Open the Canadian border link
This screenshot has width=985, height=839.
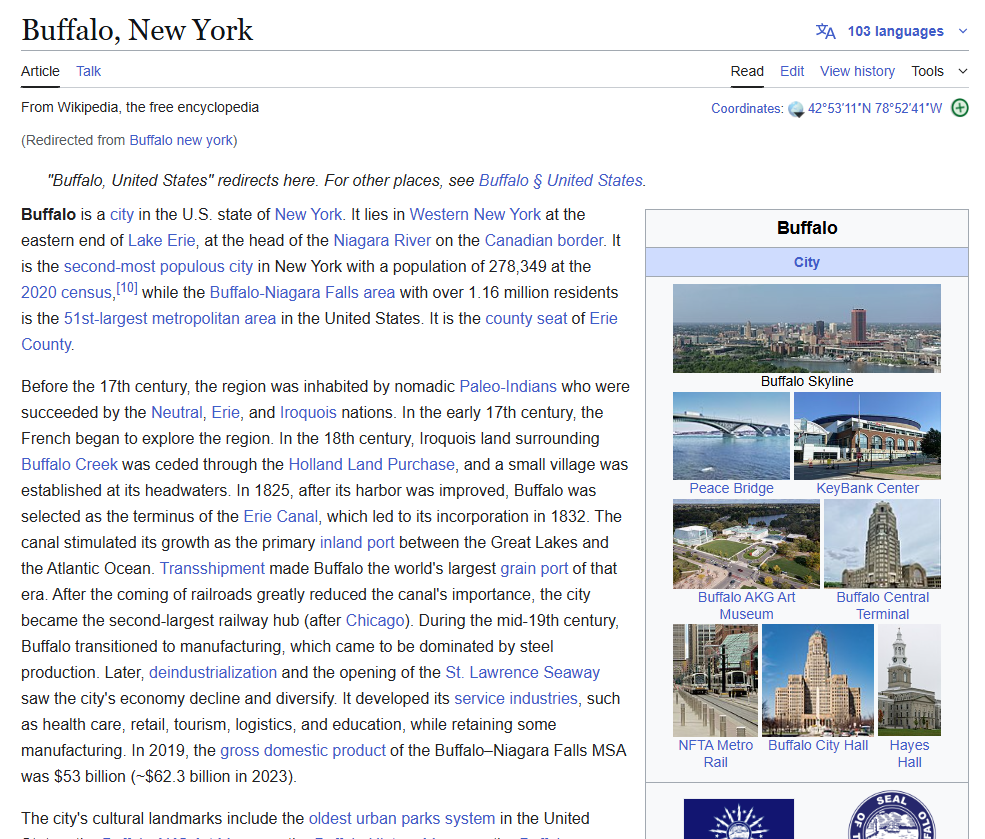[543, 241]
